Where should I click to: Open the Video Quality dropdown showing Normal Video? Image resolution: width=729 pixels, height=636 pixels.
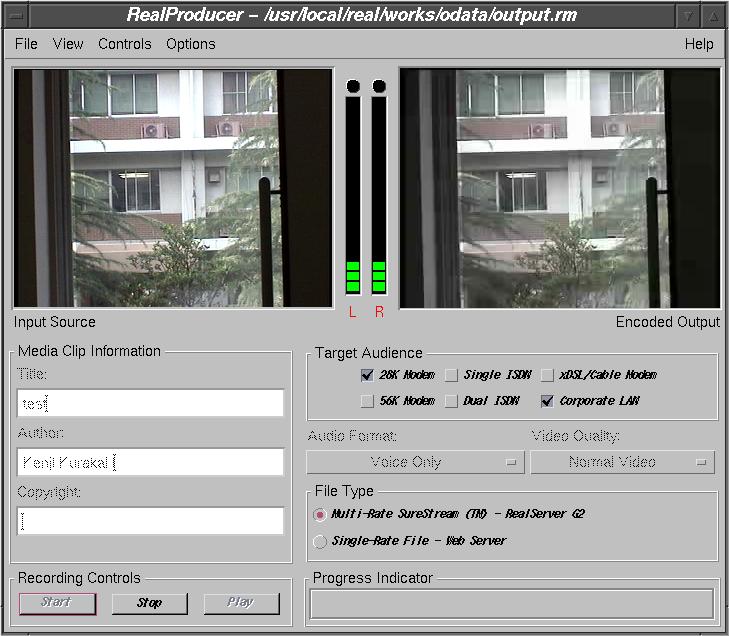coord(622,462)
